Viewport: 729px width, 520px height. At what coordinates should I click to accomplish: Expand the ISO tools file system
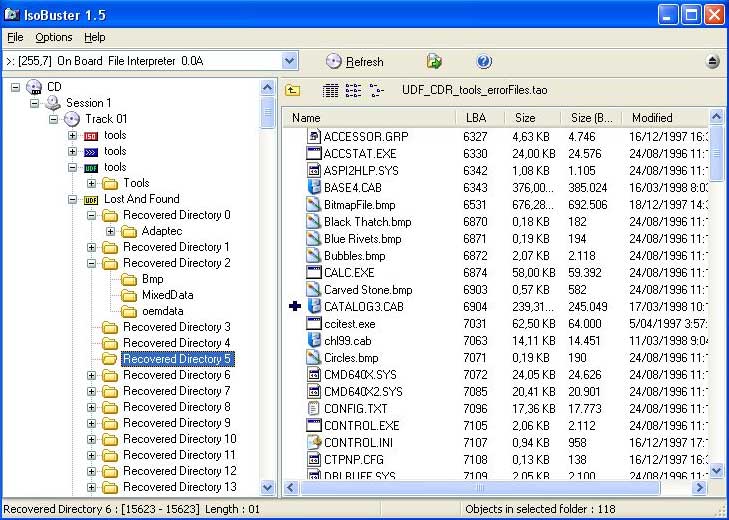(73, 135)
